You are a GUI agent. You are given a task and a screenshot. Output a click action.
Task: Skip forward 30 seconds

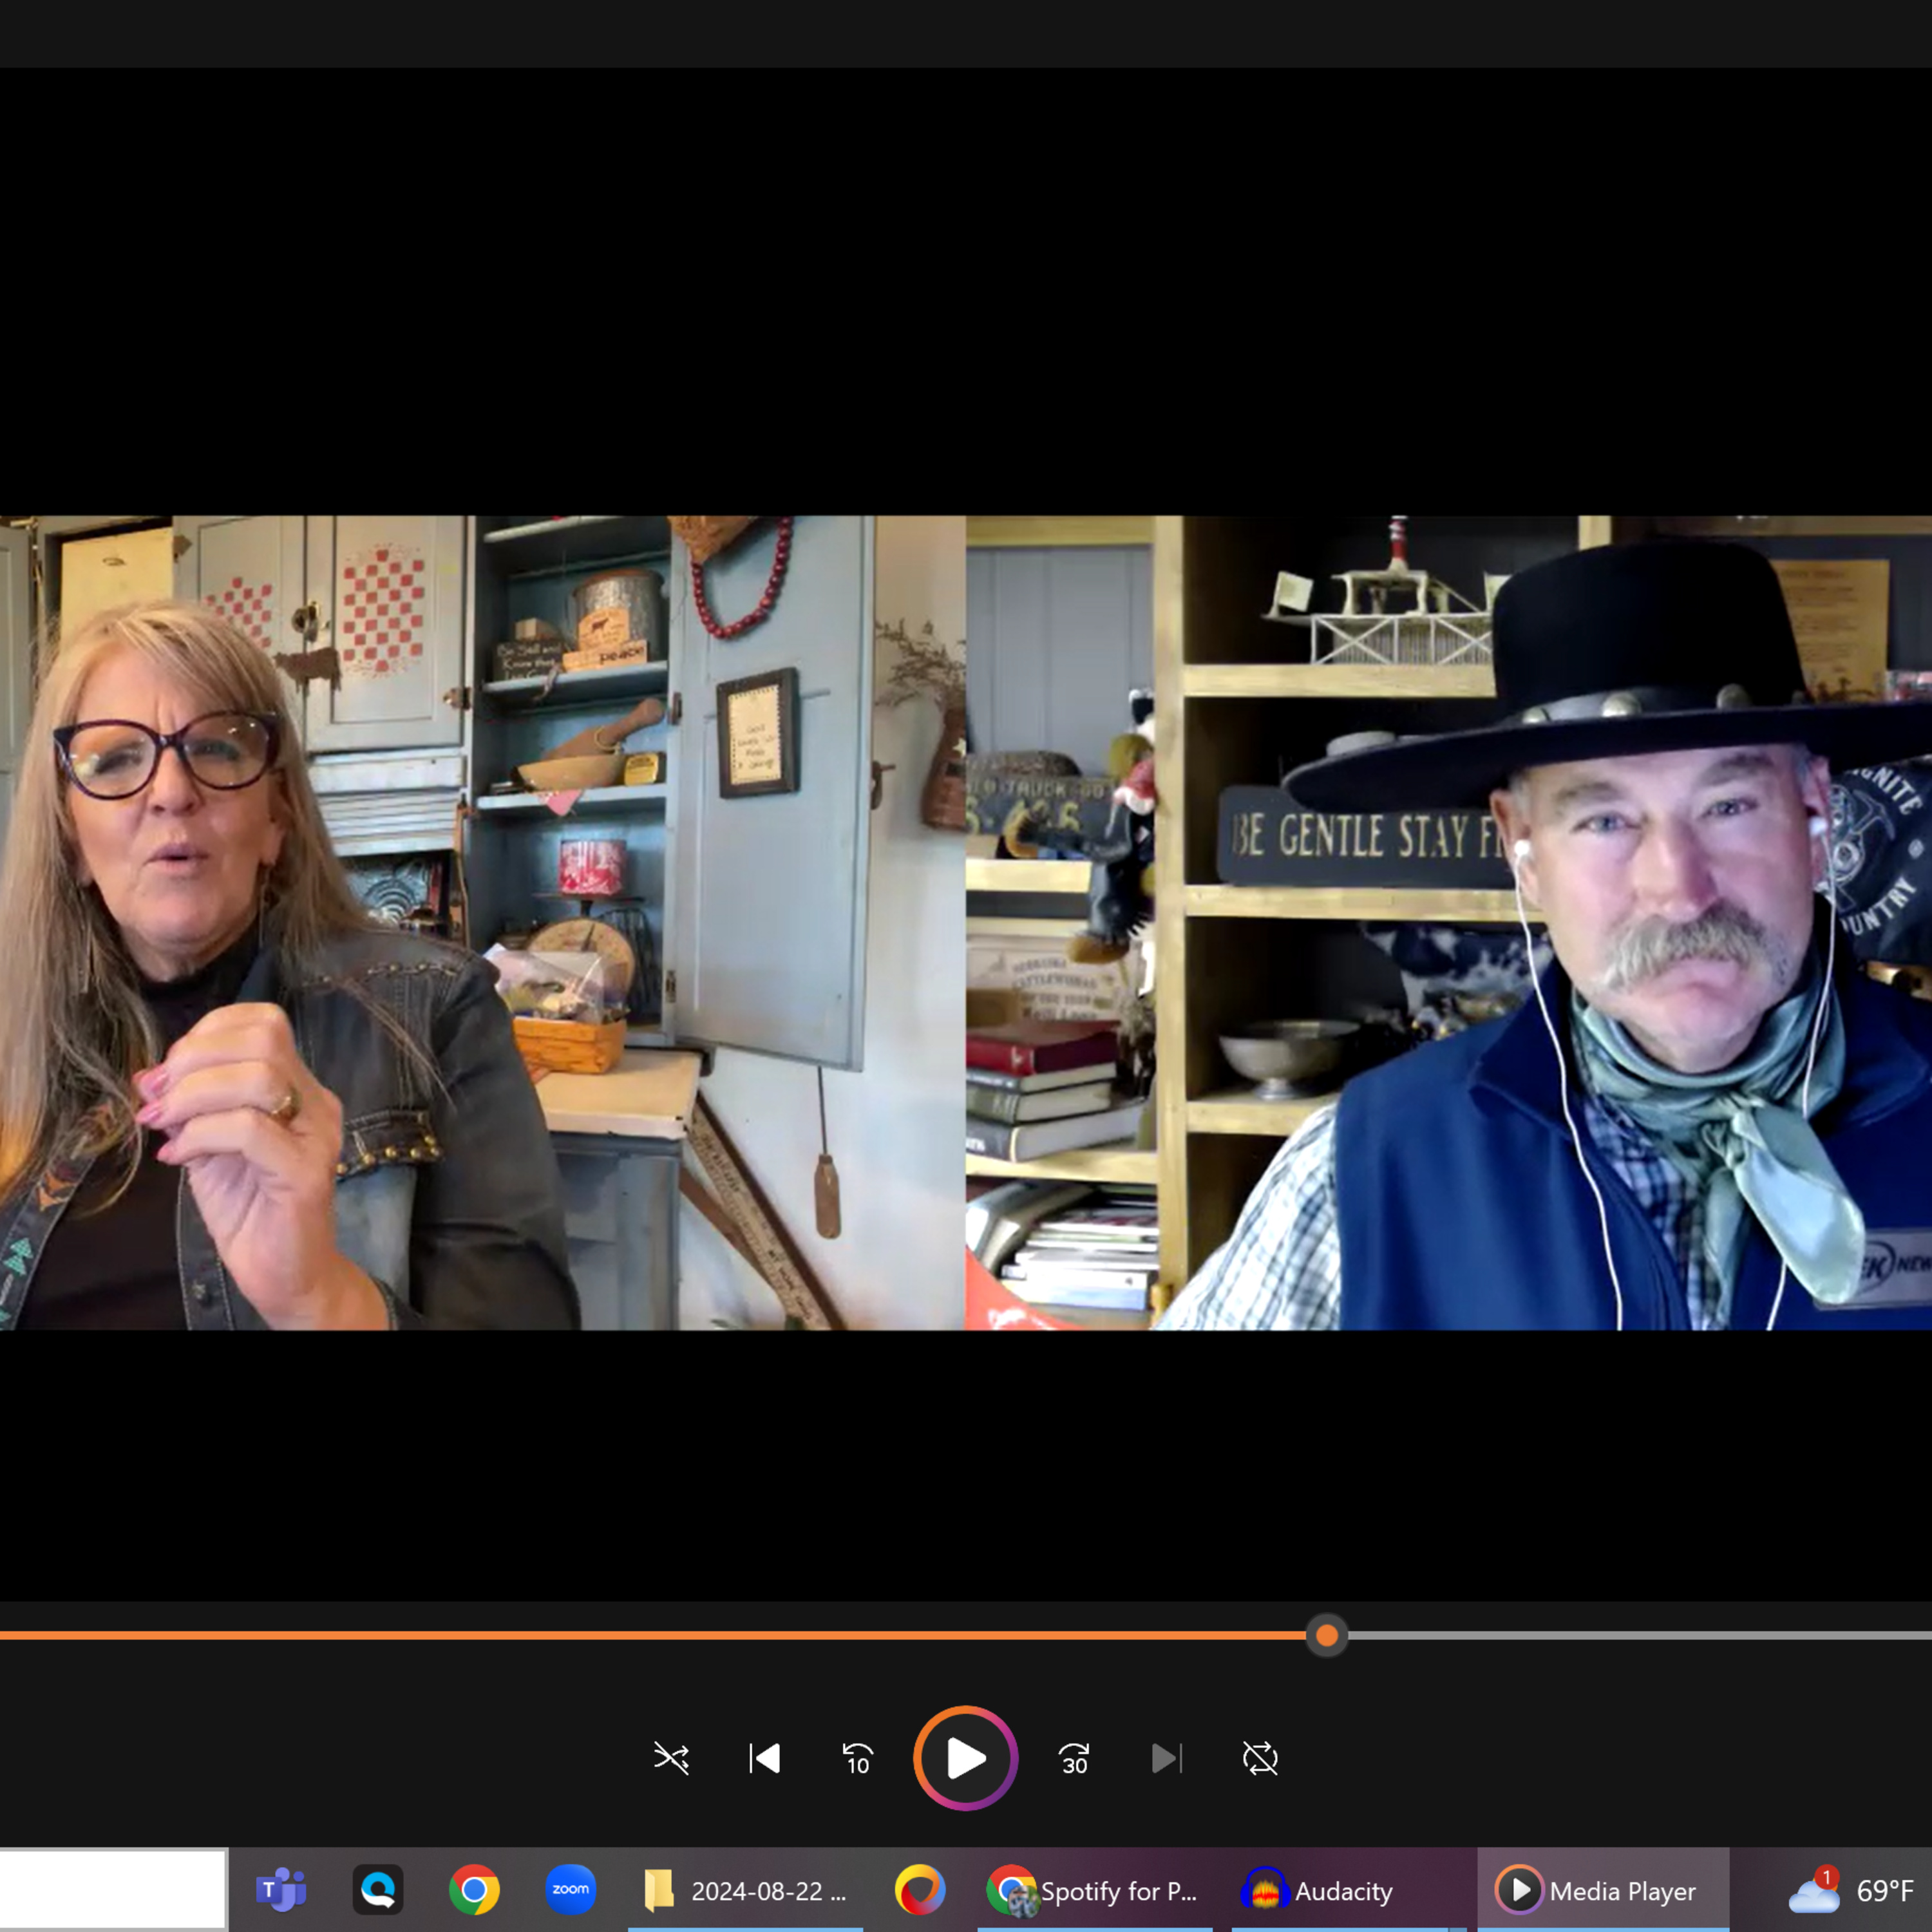[x=1074, y=1758]
